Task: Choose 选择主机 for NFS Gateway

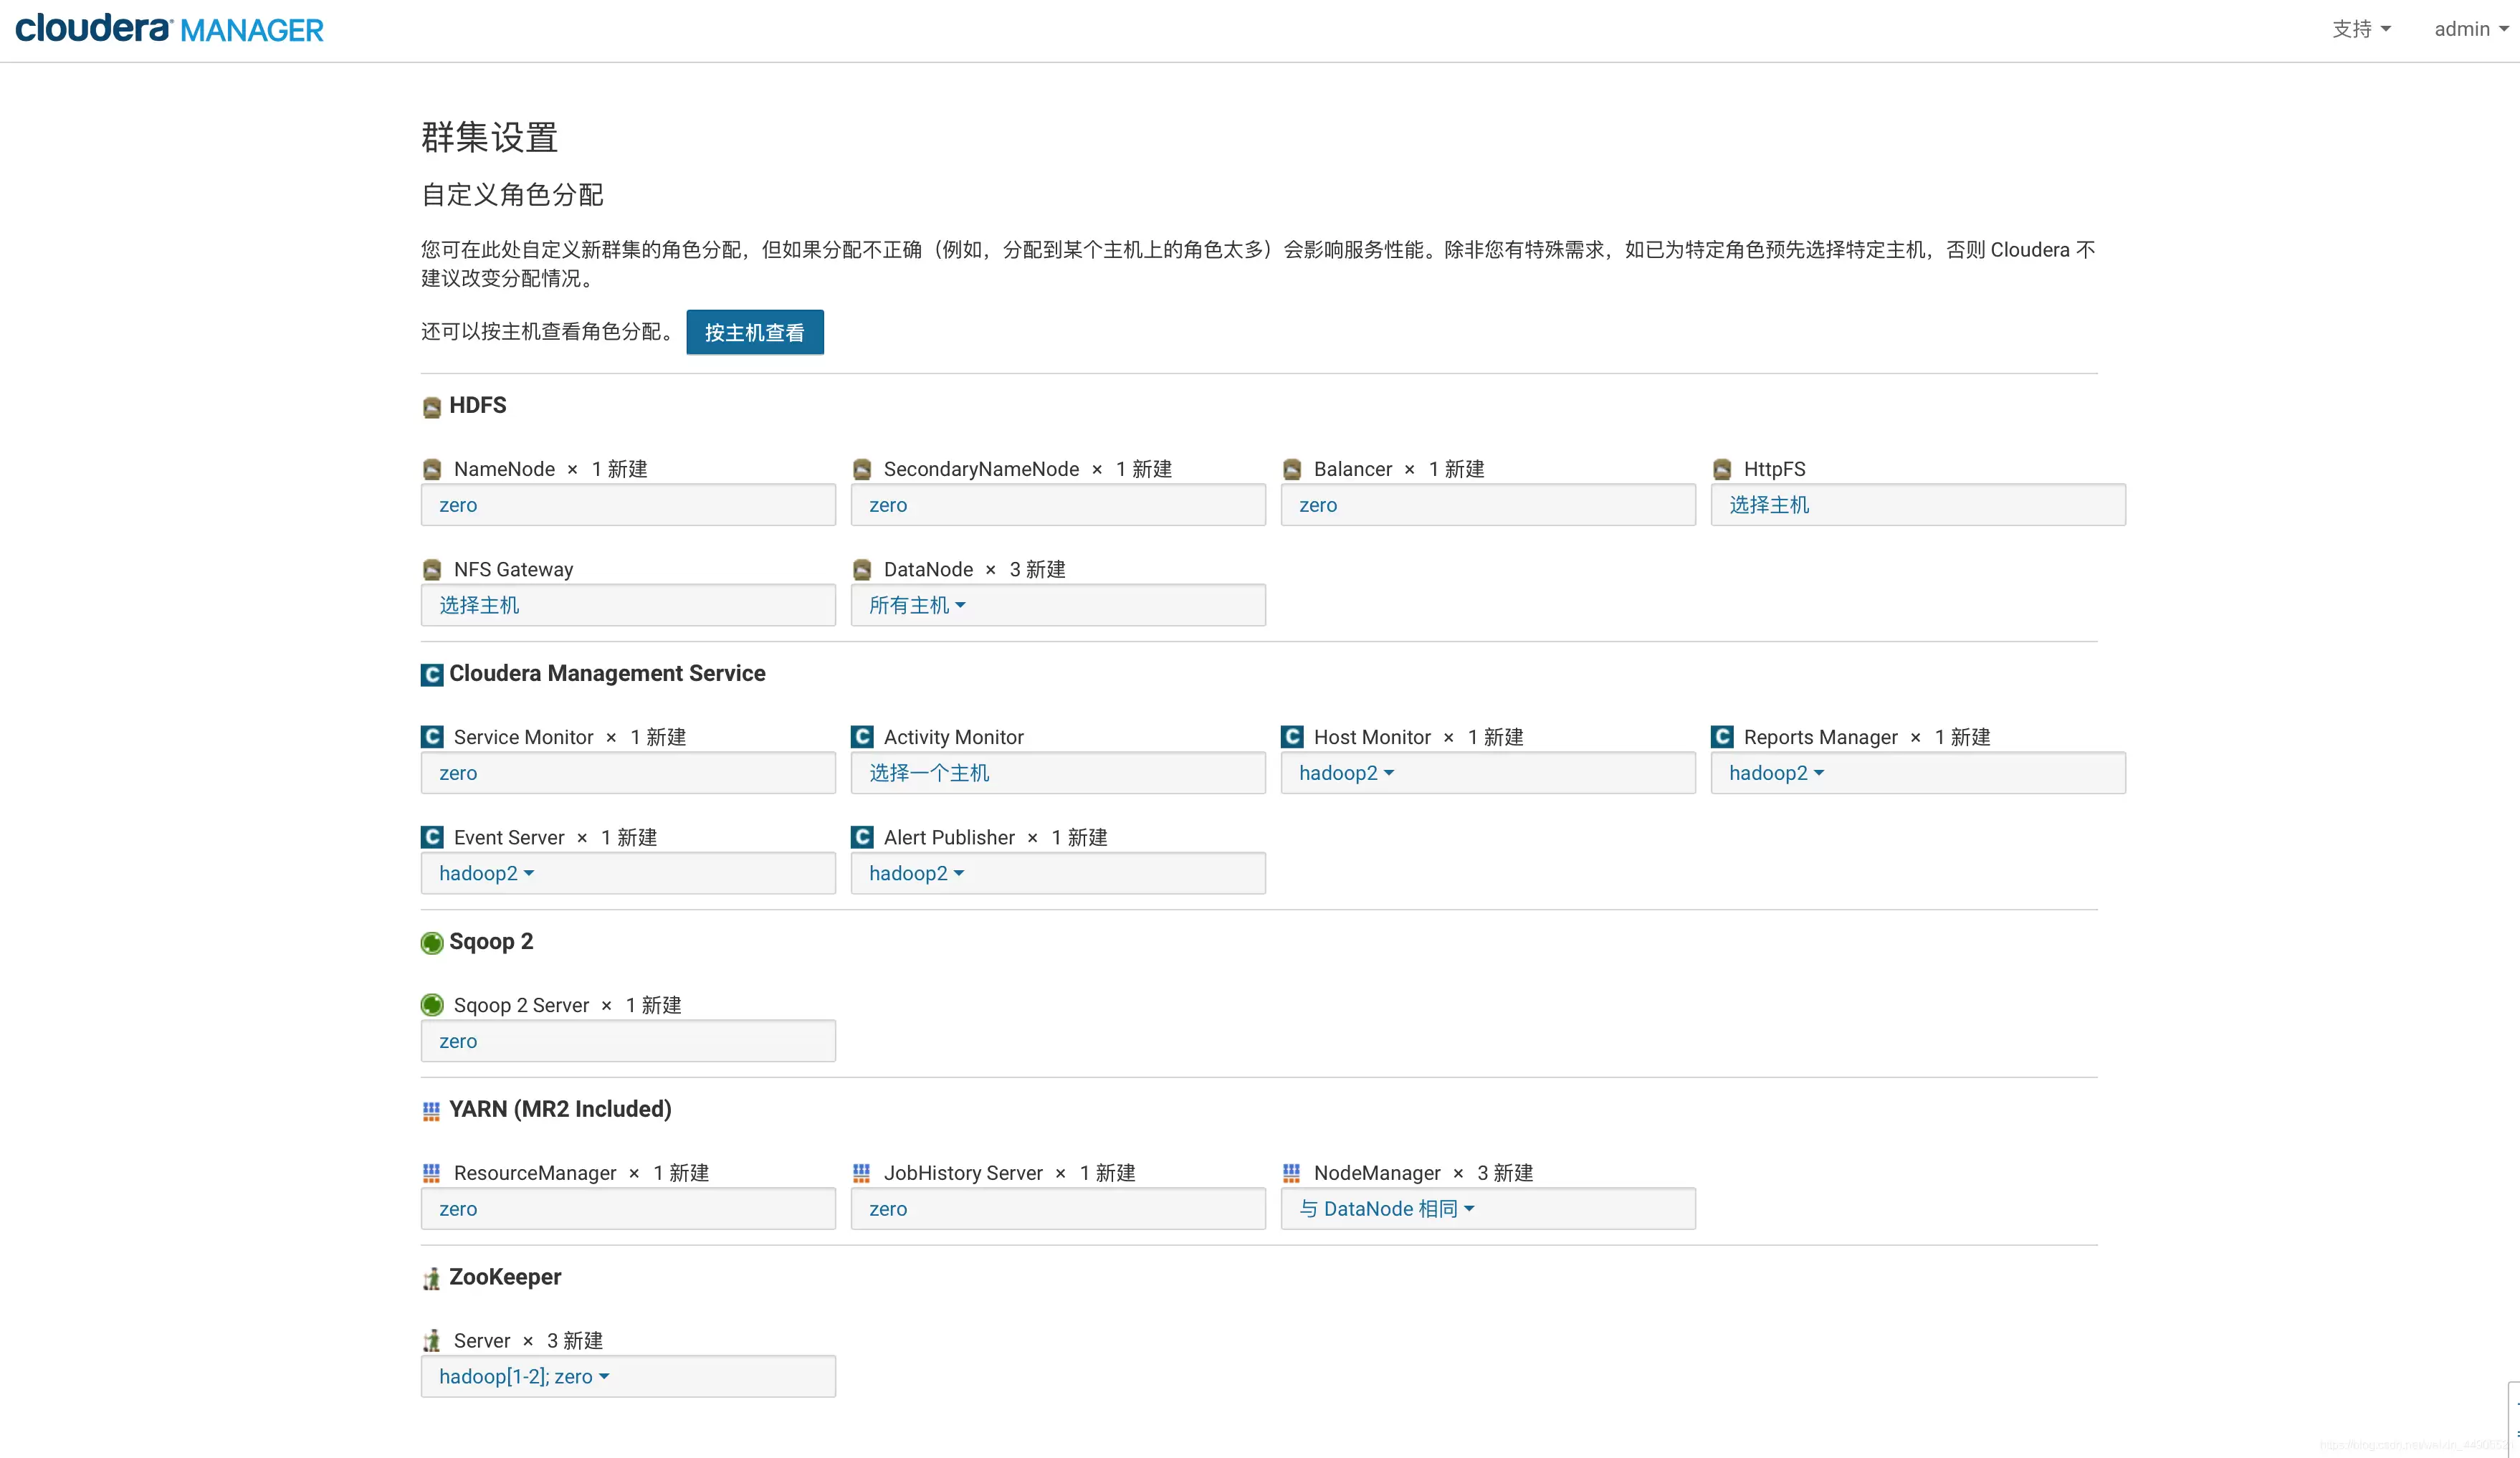Action: click(x=479, y=606)
